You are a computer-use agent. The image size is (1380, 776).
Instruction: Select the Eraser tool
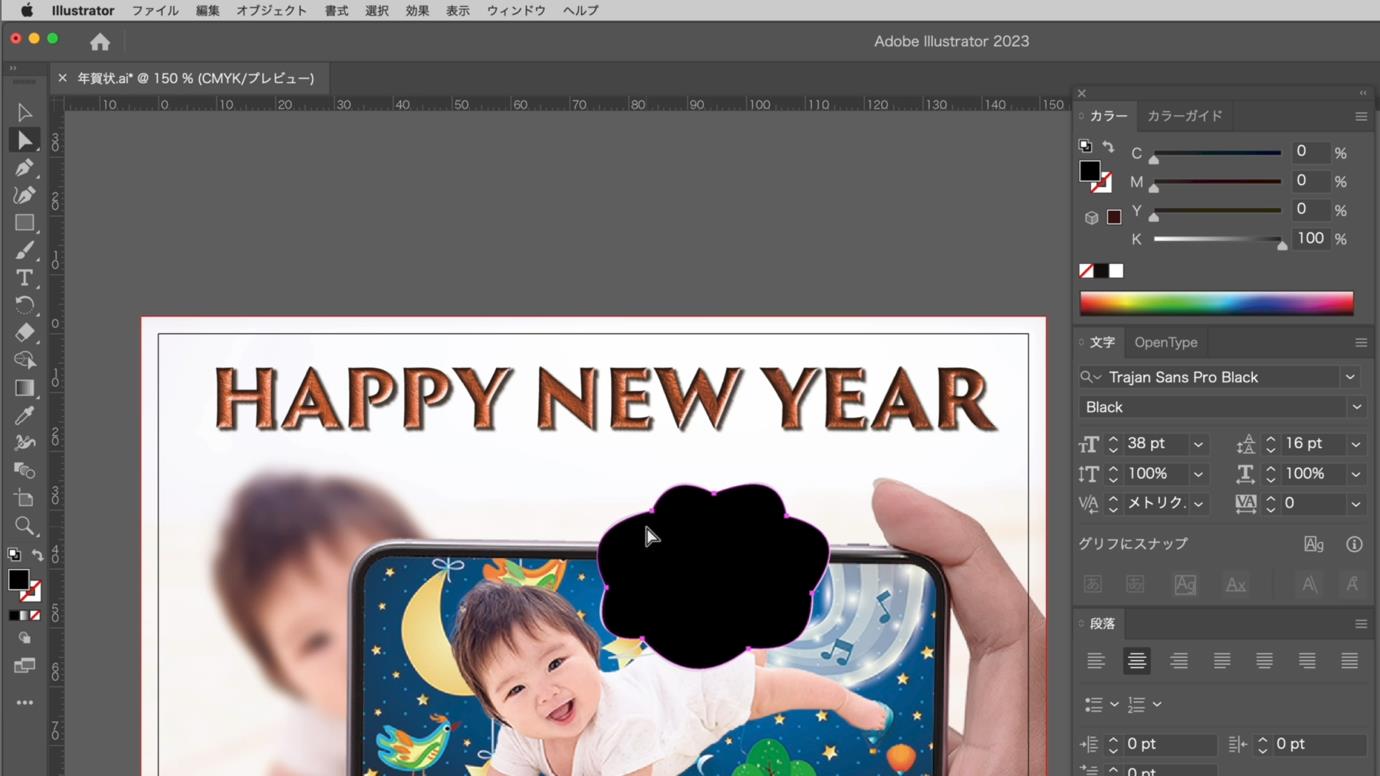pyautogui.click(x=24, y=333)
